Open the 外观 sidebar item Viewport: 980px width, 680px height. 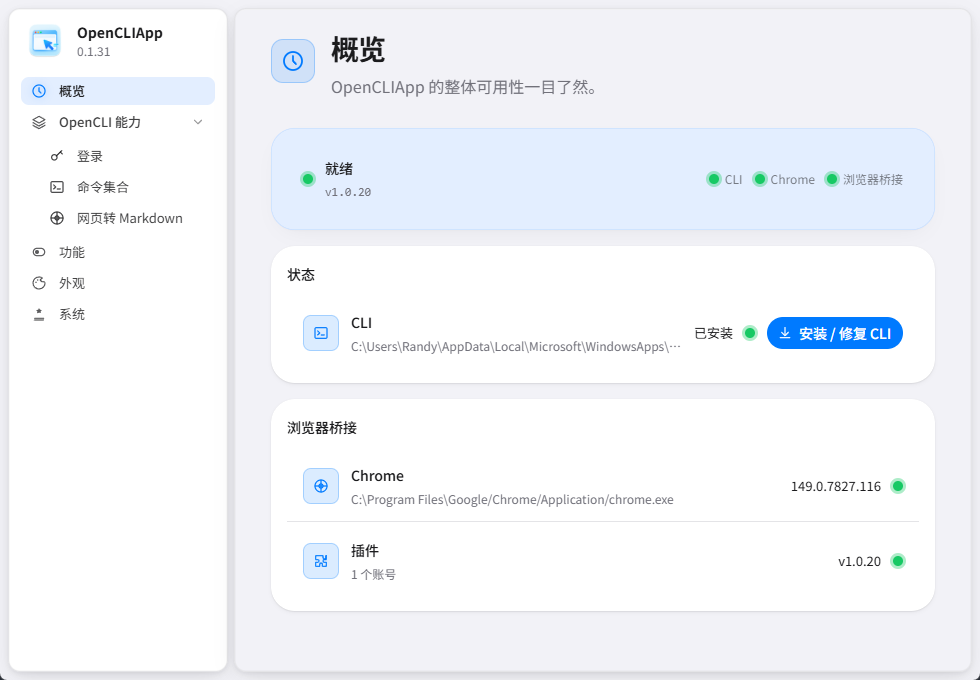pos(118,283)
